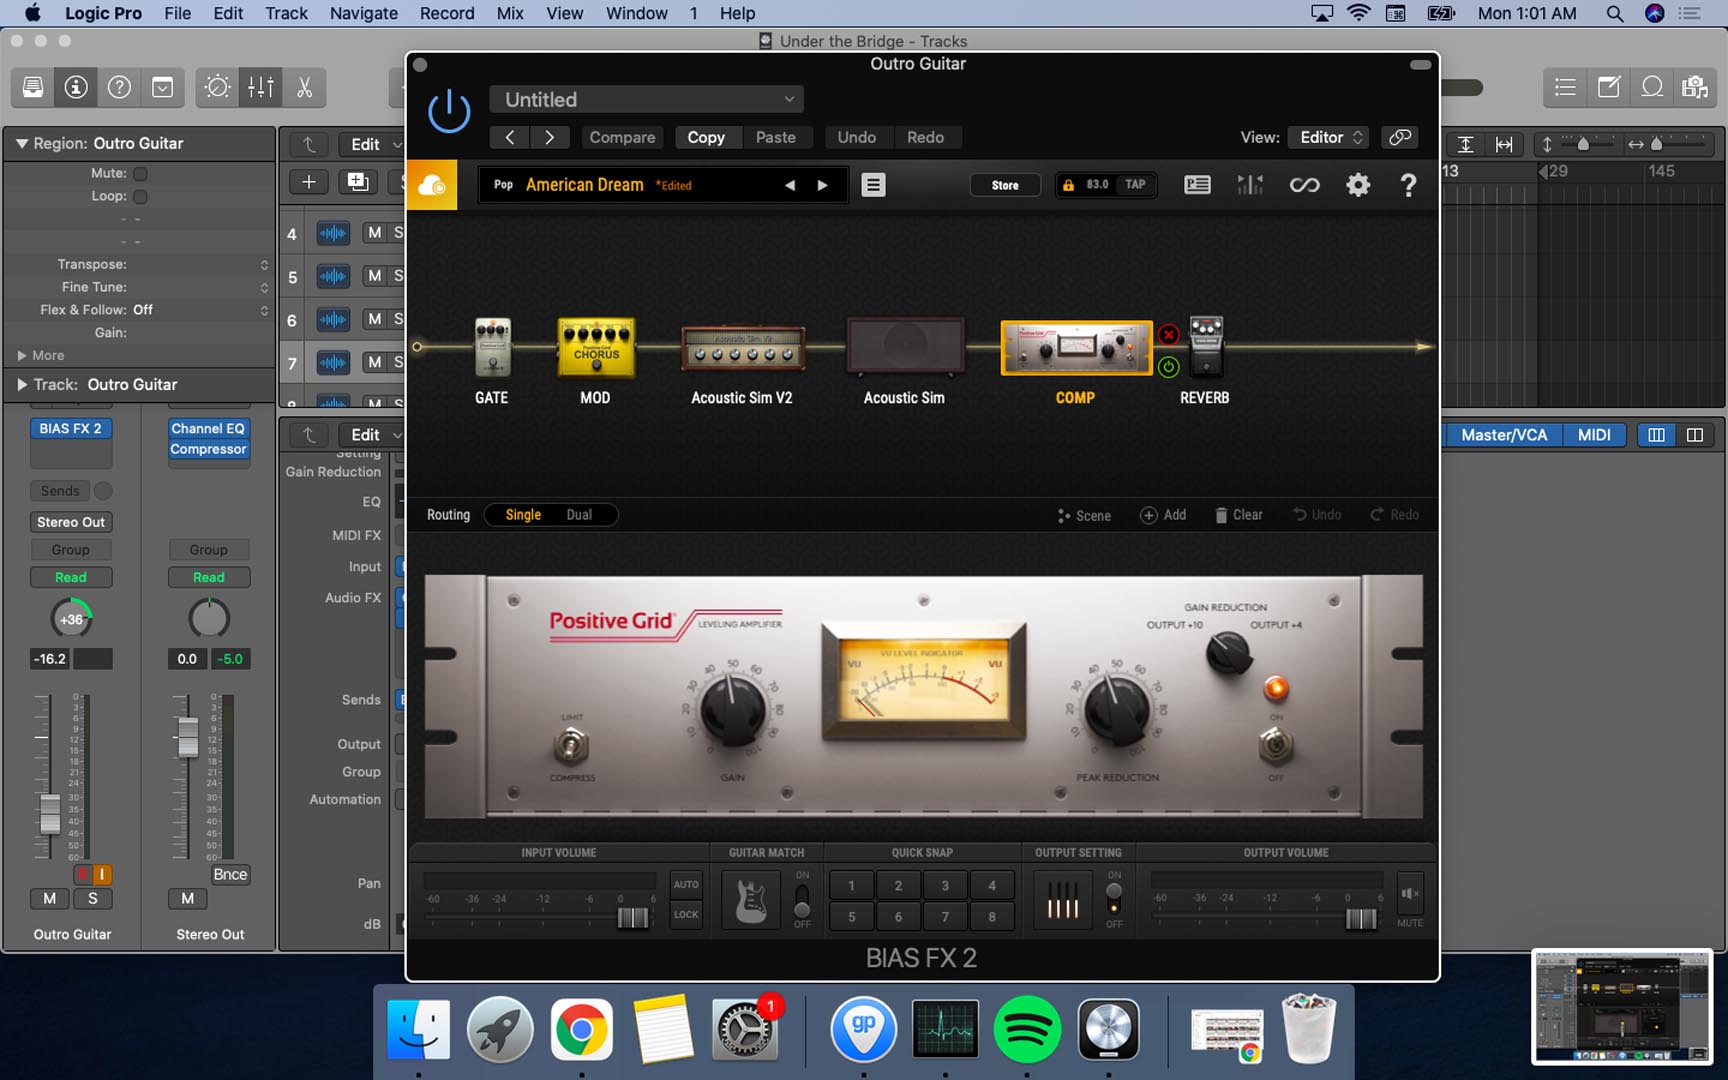Open the BIAS FX help question mark
The height and width of the screenshot is (1080, 1728).
tap(1408, 185)
